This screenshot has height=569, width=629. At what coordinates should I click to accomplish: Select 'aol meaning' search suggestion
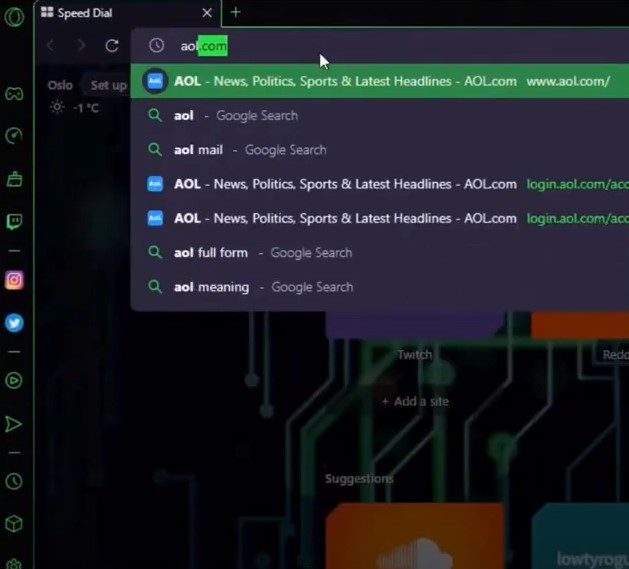click(379, 287)
